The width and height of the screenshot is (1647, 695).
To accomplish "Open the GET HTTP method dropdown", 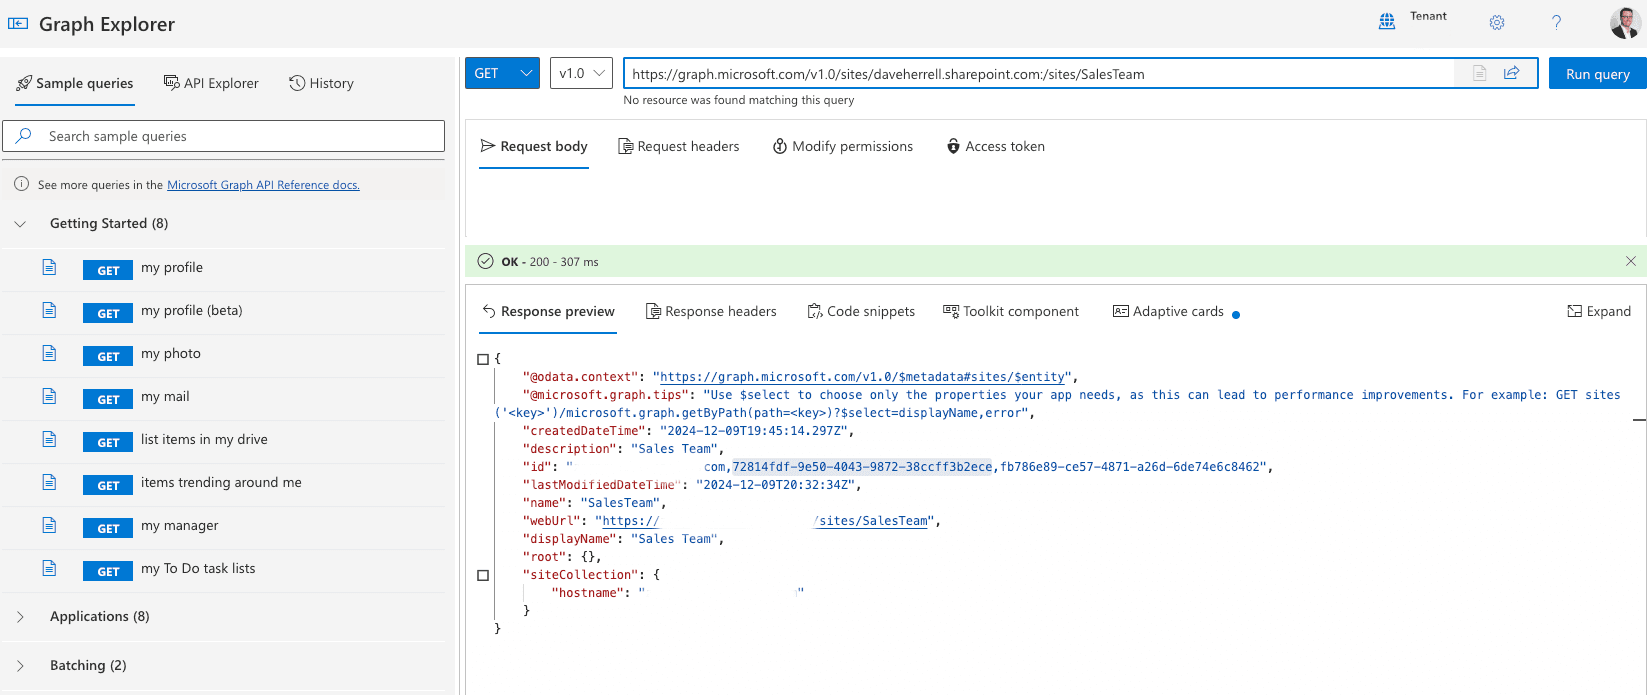I will coord(502,73).
